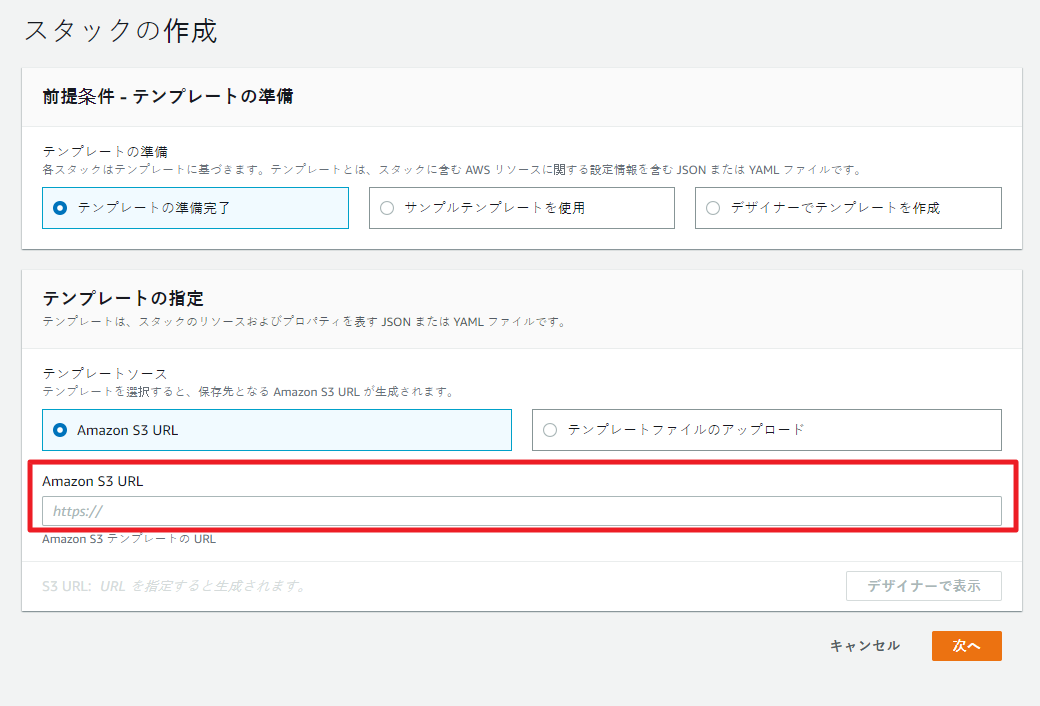This screenshot has height=706, width=1040.
Task: Click the 前提条件 - テンプレートの準備 section header
Action: coord(167,96)
